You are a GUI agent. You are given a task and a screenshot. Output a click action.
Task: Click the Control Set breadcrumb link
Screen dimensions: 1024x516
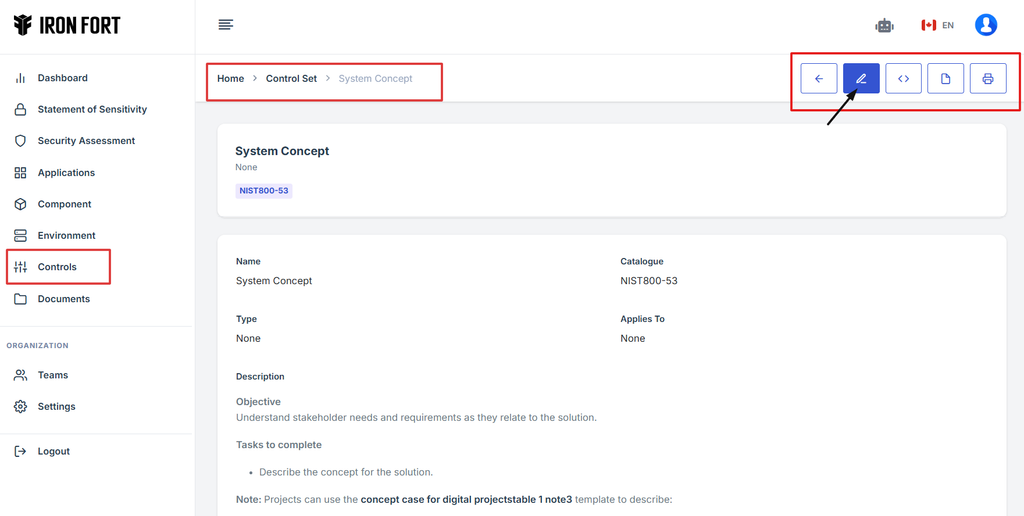click(x=291, y=79)
